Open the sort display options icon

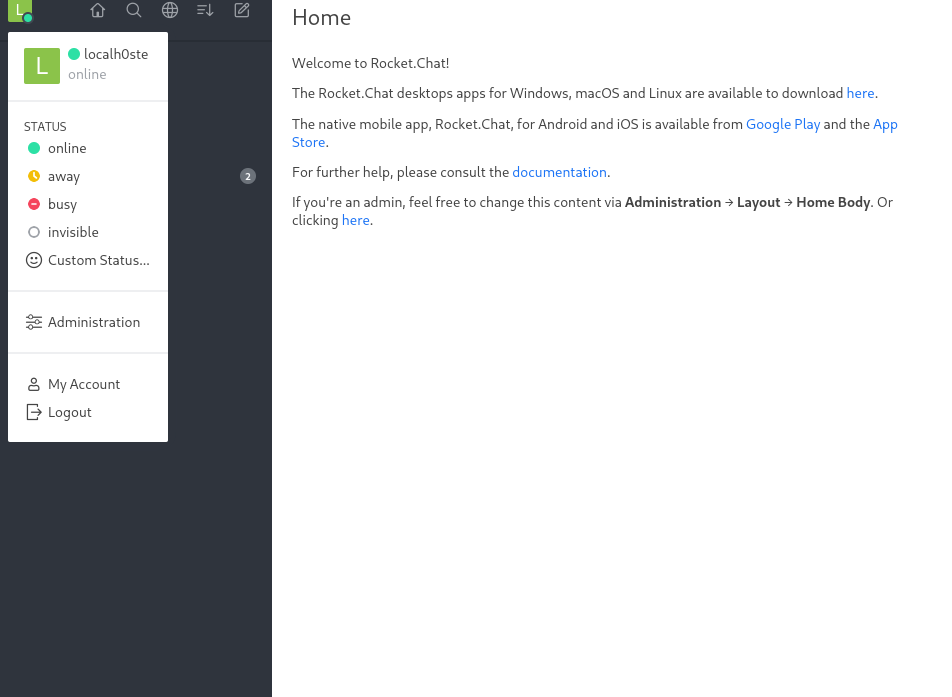[x=205, y=10]
